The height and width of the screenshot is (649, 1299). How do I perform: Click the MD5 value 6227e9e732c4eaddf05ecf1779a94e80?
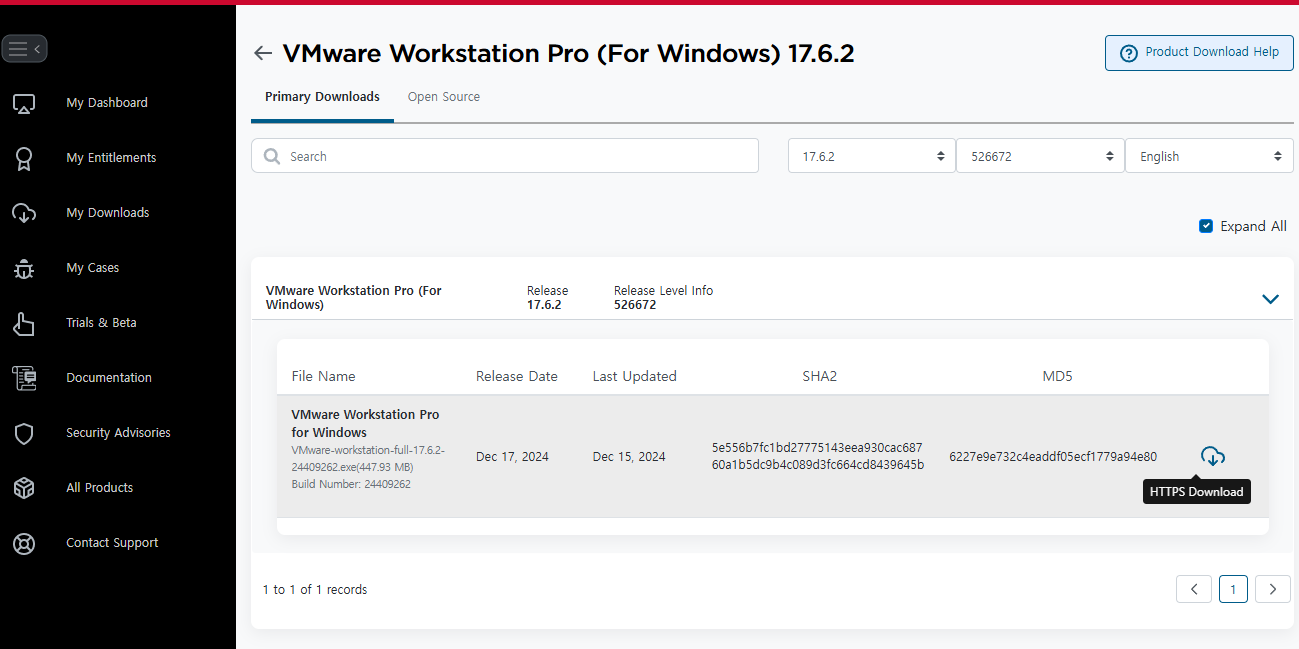point(1053,457)
